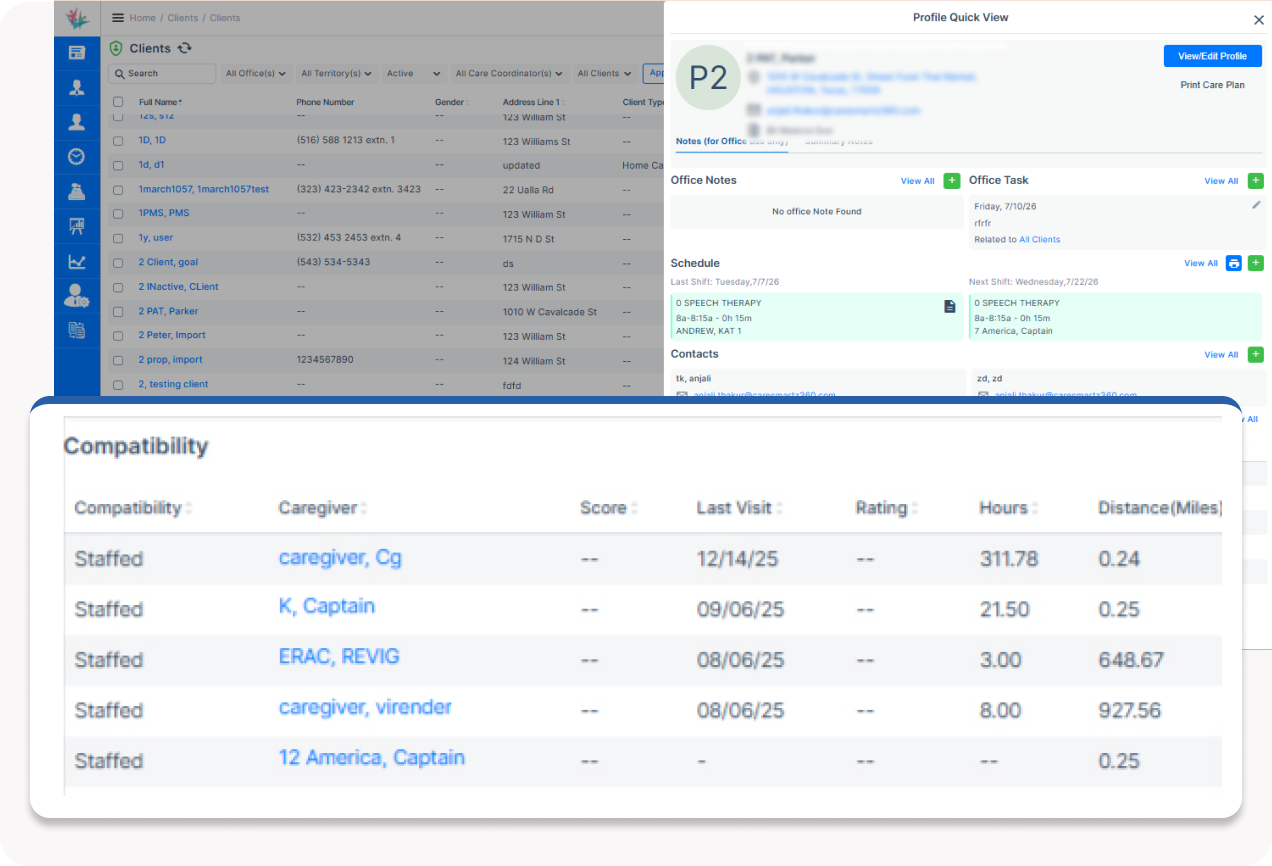Open the documents icon at bottom of sidebar
The image size is (1272, 866).
point(77,330)
